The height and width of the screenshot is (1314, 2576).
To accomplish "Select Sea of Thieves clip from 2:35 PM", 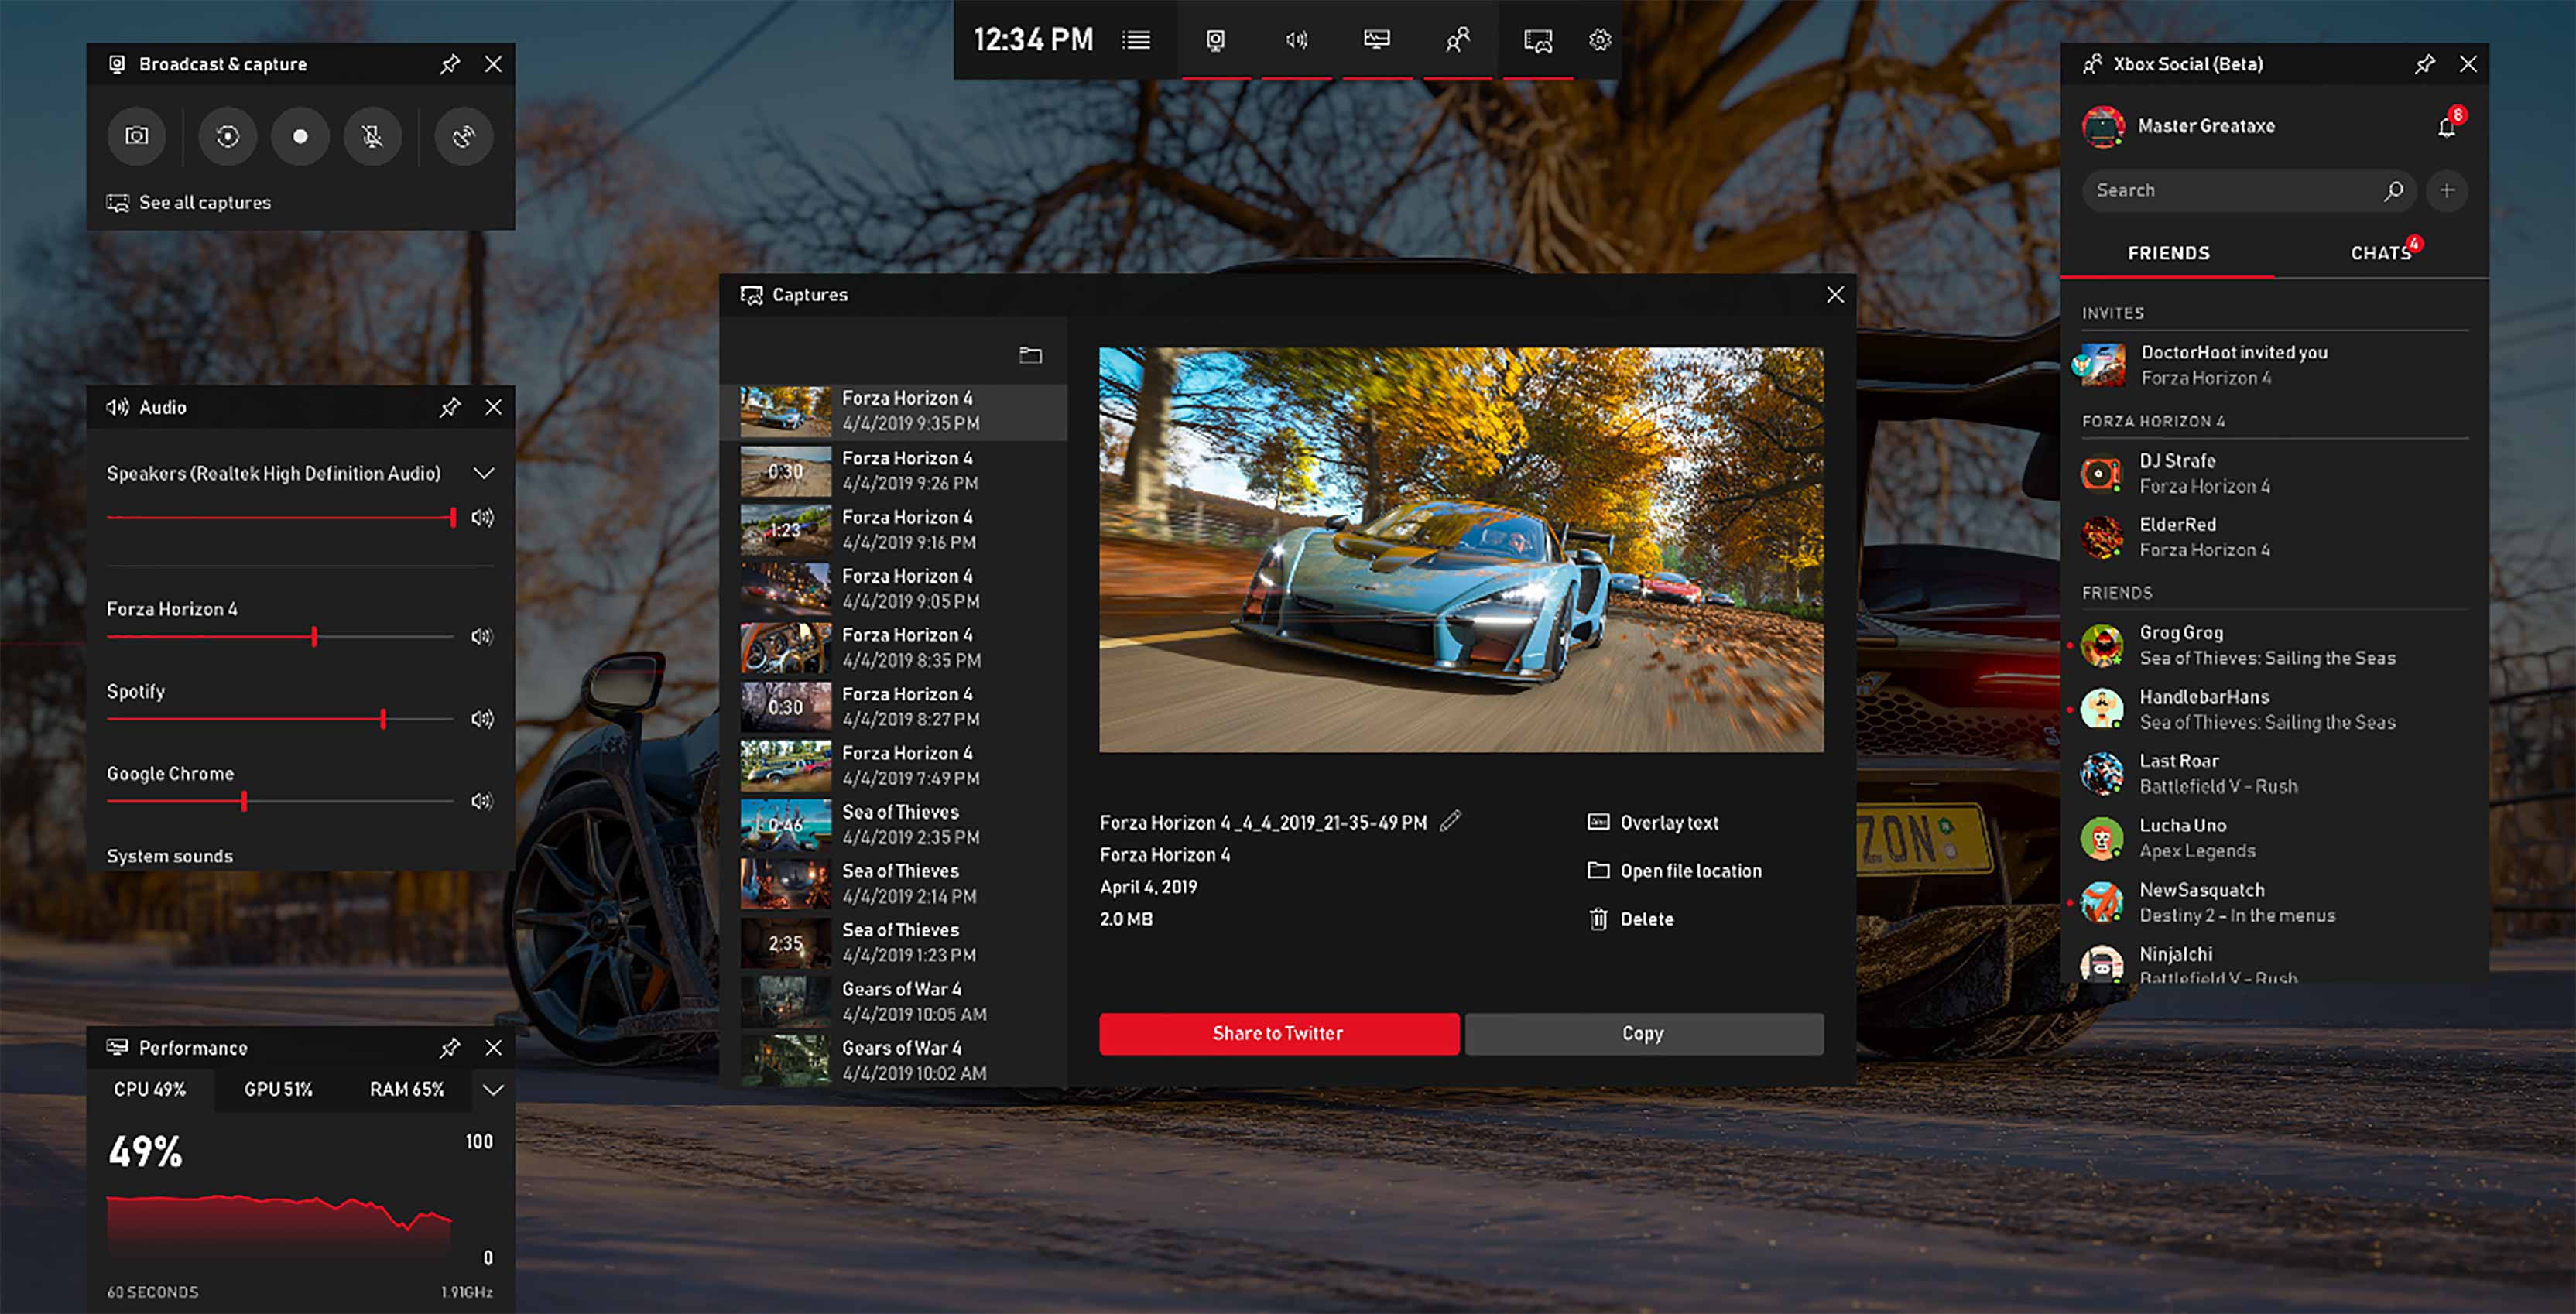I will point(894,824).
